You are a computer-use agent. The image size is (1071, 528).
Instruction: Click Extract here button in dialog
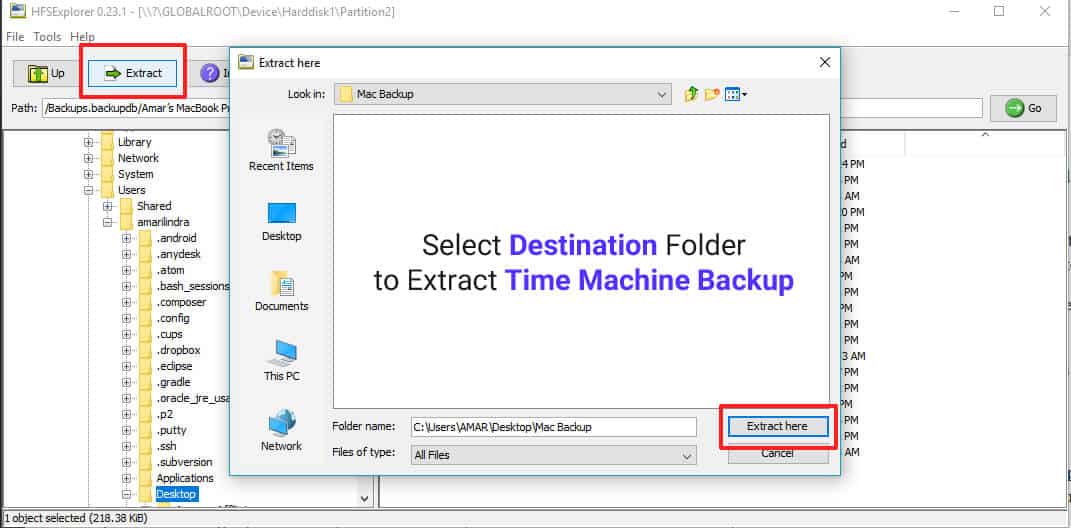(777, 426)
